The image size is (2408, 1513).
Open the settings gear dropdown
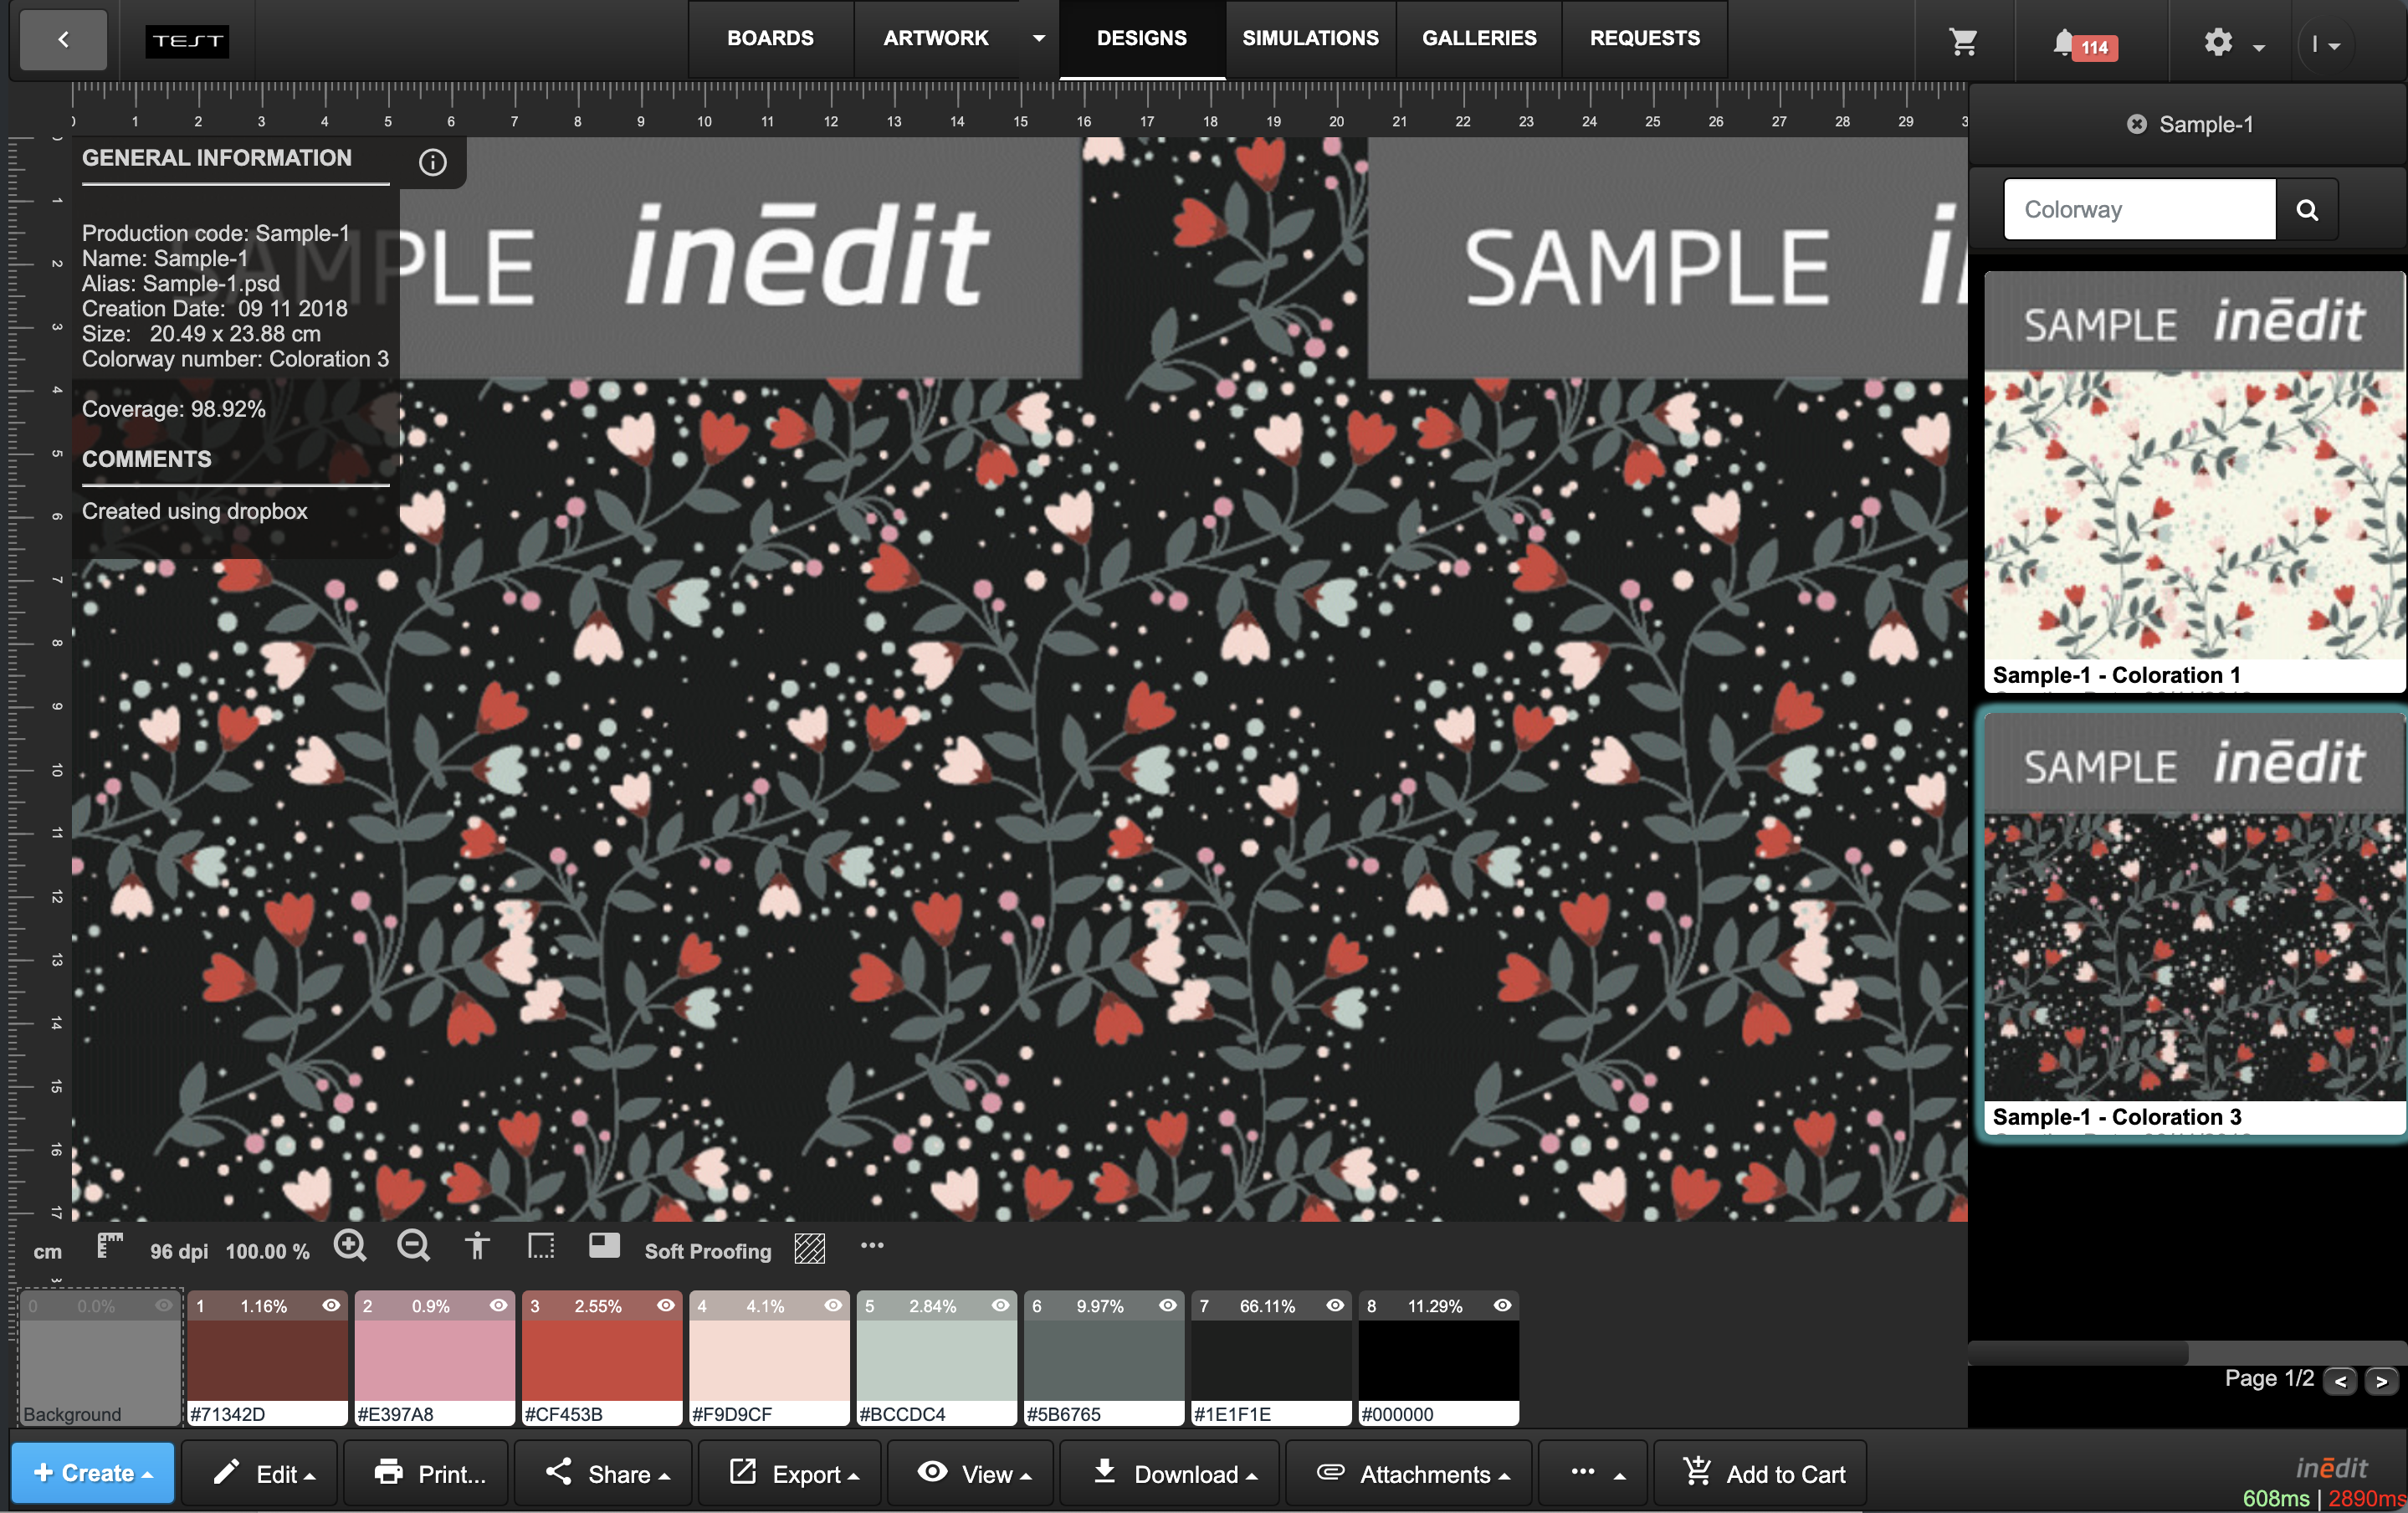pos(2231,42)
